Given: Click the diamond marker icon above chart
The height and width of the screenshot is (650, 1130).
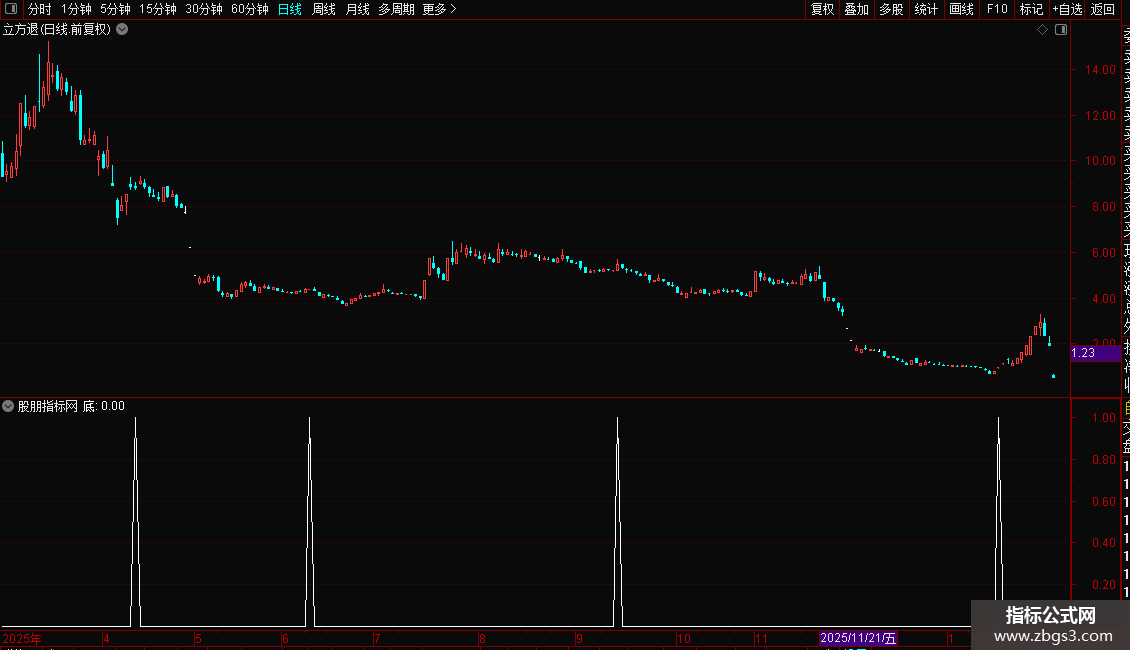Looking at the screenshot, I should [x=1042, y=30].
